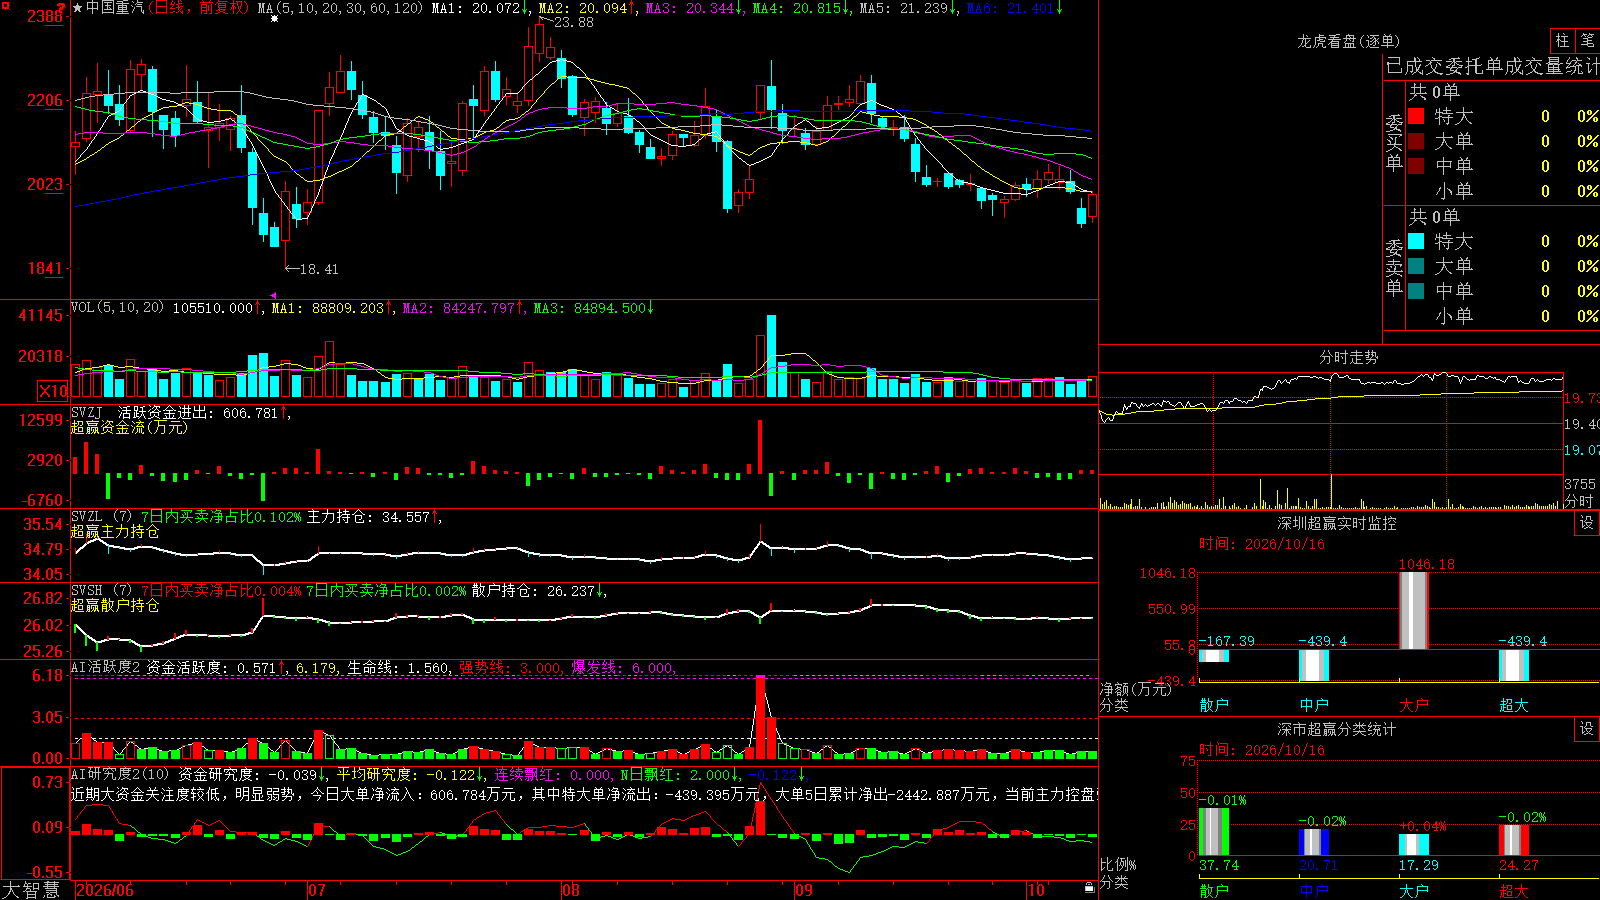Open 设 settings for 深圳超赢实时监控
The image size is (1600, 900).
tap(1587, 523)
